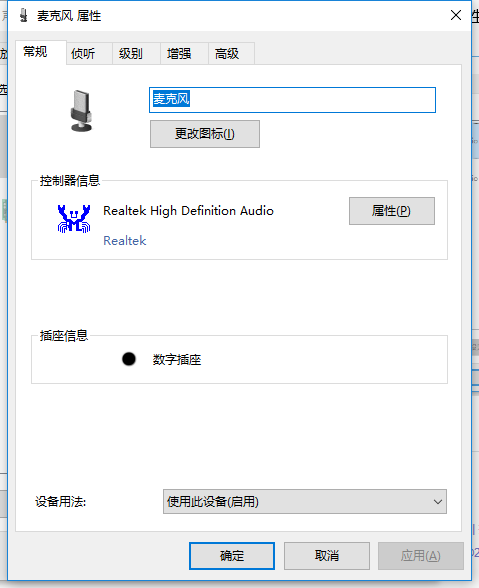Click the small microphone icon in title bar
The height and width of the screenshot is (588, 479).
[24, 15]
